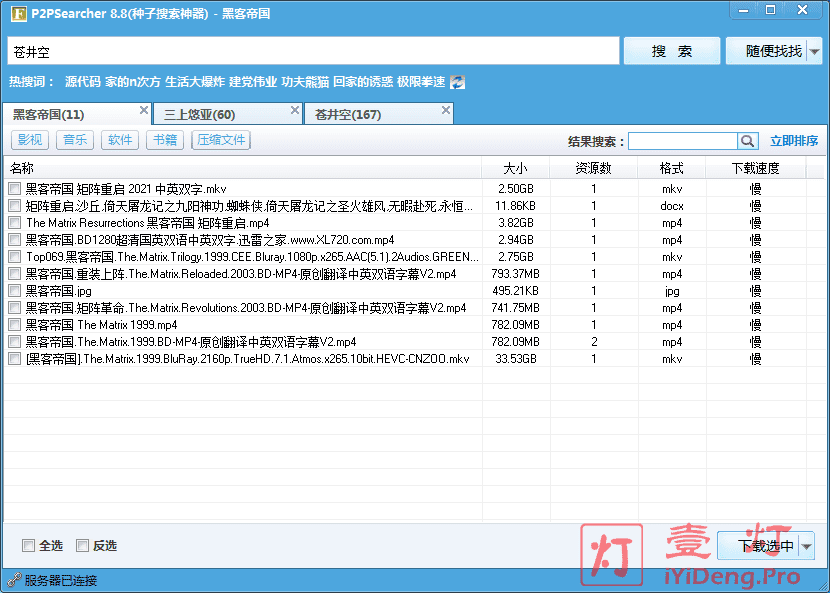Check the 黑客帝国.jpg row checkbox
The width and height of the screenshot is (830, 593).
[15, 291]
